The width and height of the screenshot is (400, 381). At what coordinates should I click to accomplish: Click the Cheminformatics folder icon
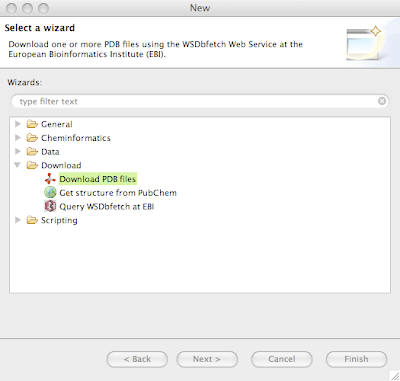tap(32, 138)
